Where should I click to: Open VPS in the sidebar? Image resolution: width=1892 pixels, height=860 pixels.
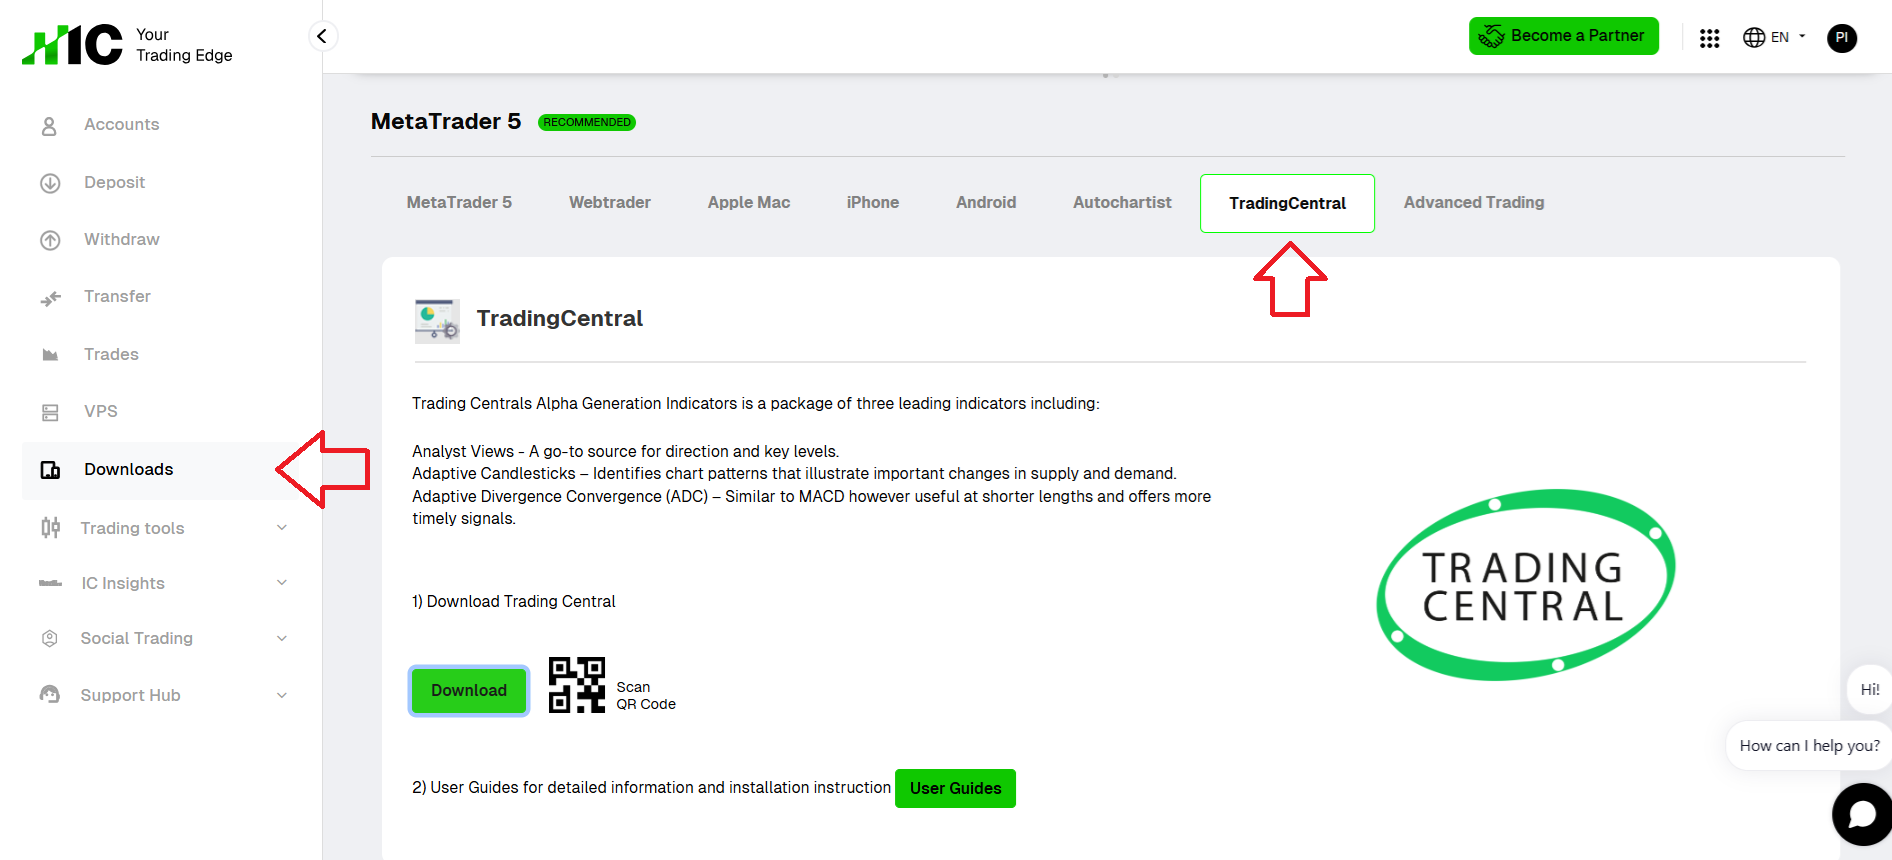101,411
